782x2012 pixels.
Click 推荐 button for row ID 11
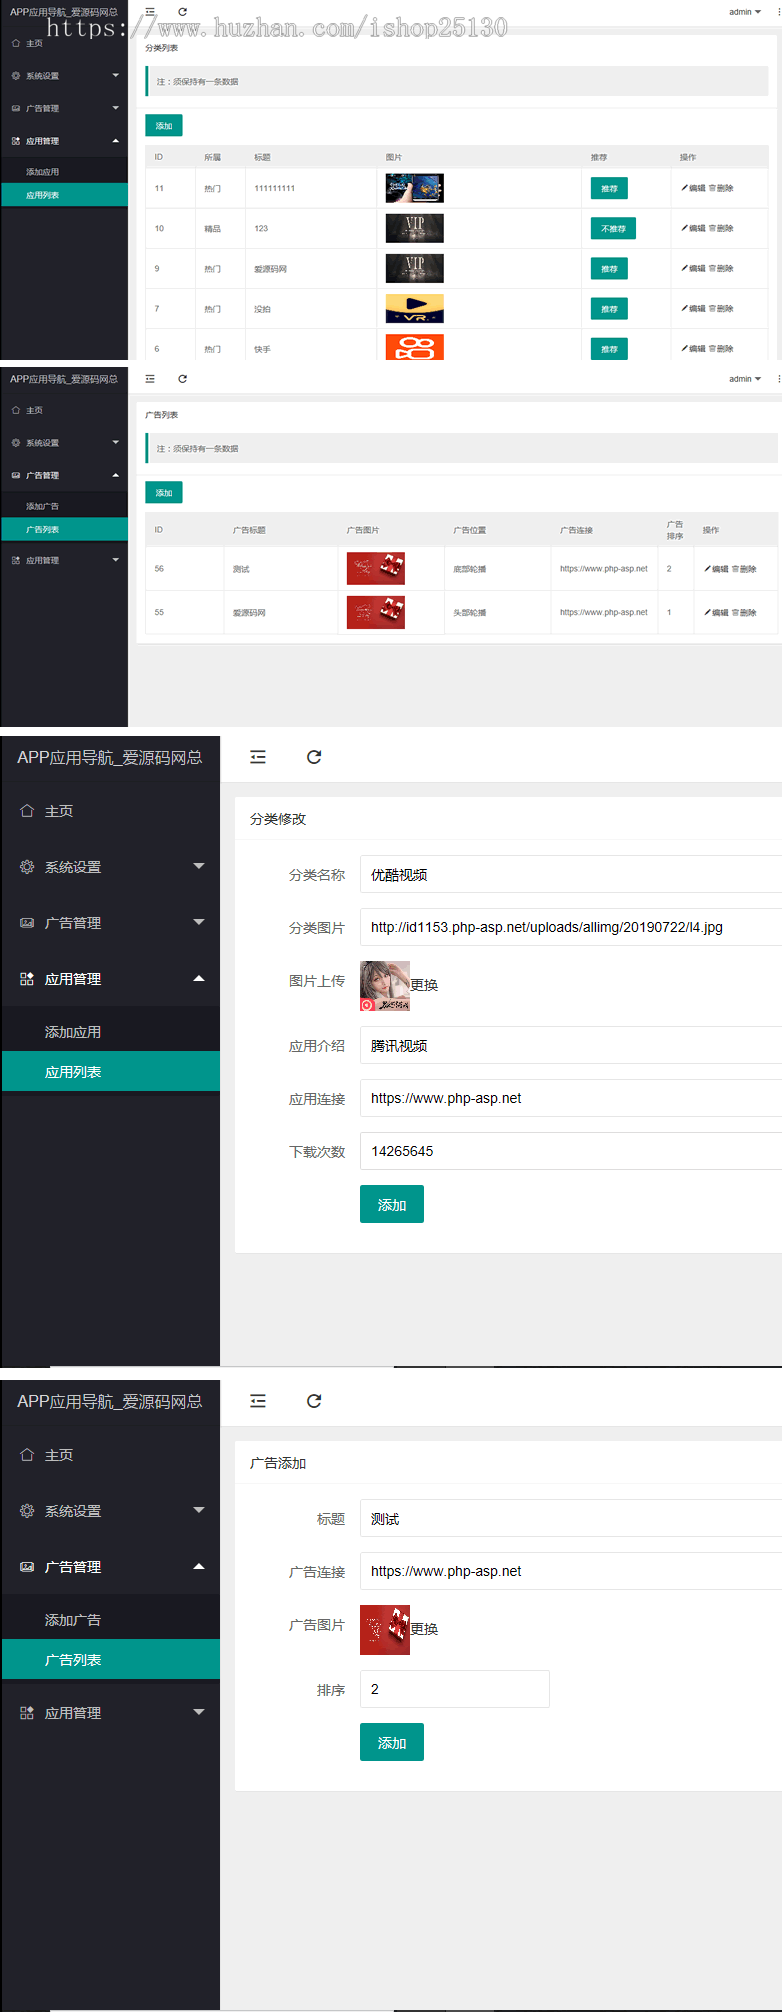click(x=609, y=189)
